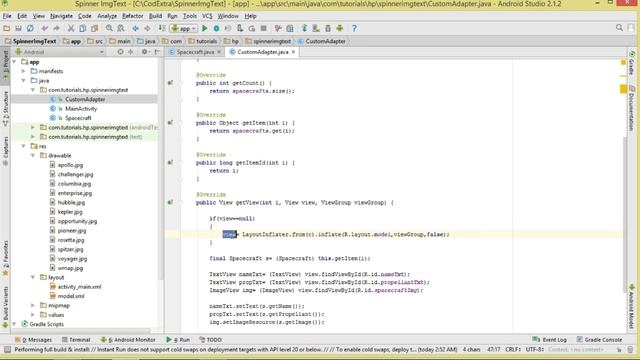Open project panel settings gear icon
The image size is (640, 360).
(144, 52)
